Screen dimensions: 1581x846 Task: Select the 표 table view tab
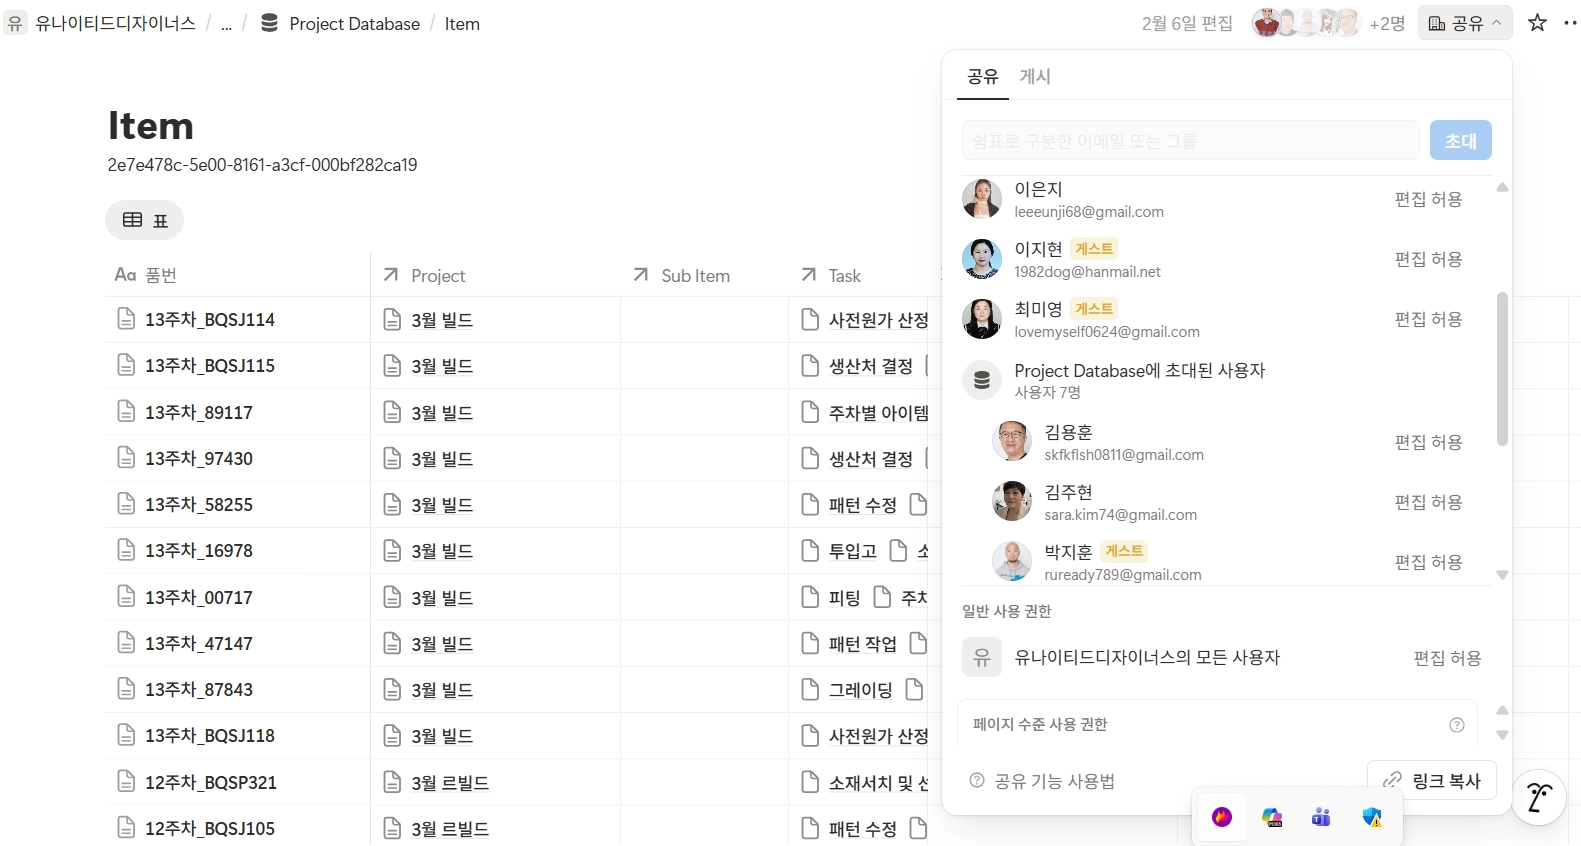(x=145, y=220)
